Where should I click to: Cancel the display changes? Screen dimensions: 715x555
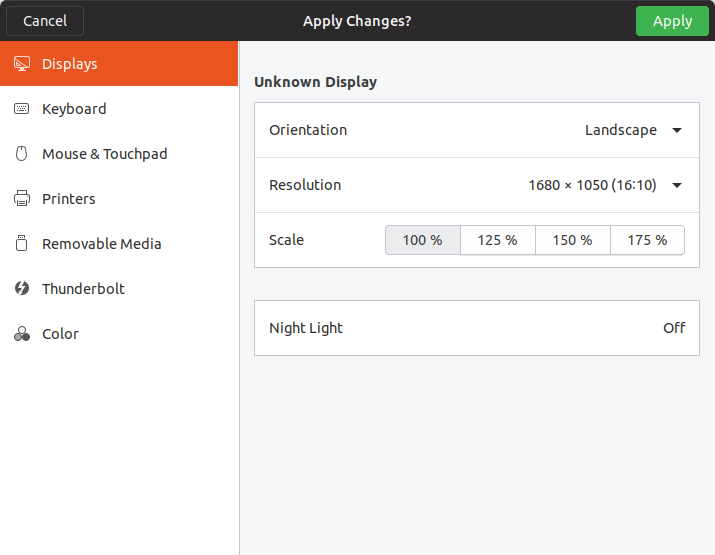click(x=45, y=21)
